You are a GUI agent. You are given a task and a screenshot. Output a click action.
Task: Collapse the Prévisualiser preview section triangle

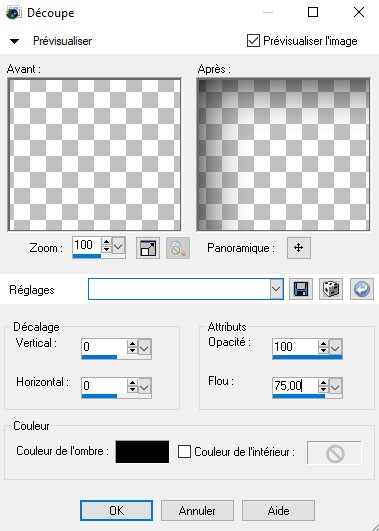[x=15, y=42]
